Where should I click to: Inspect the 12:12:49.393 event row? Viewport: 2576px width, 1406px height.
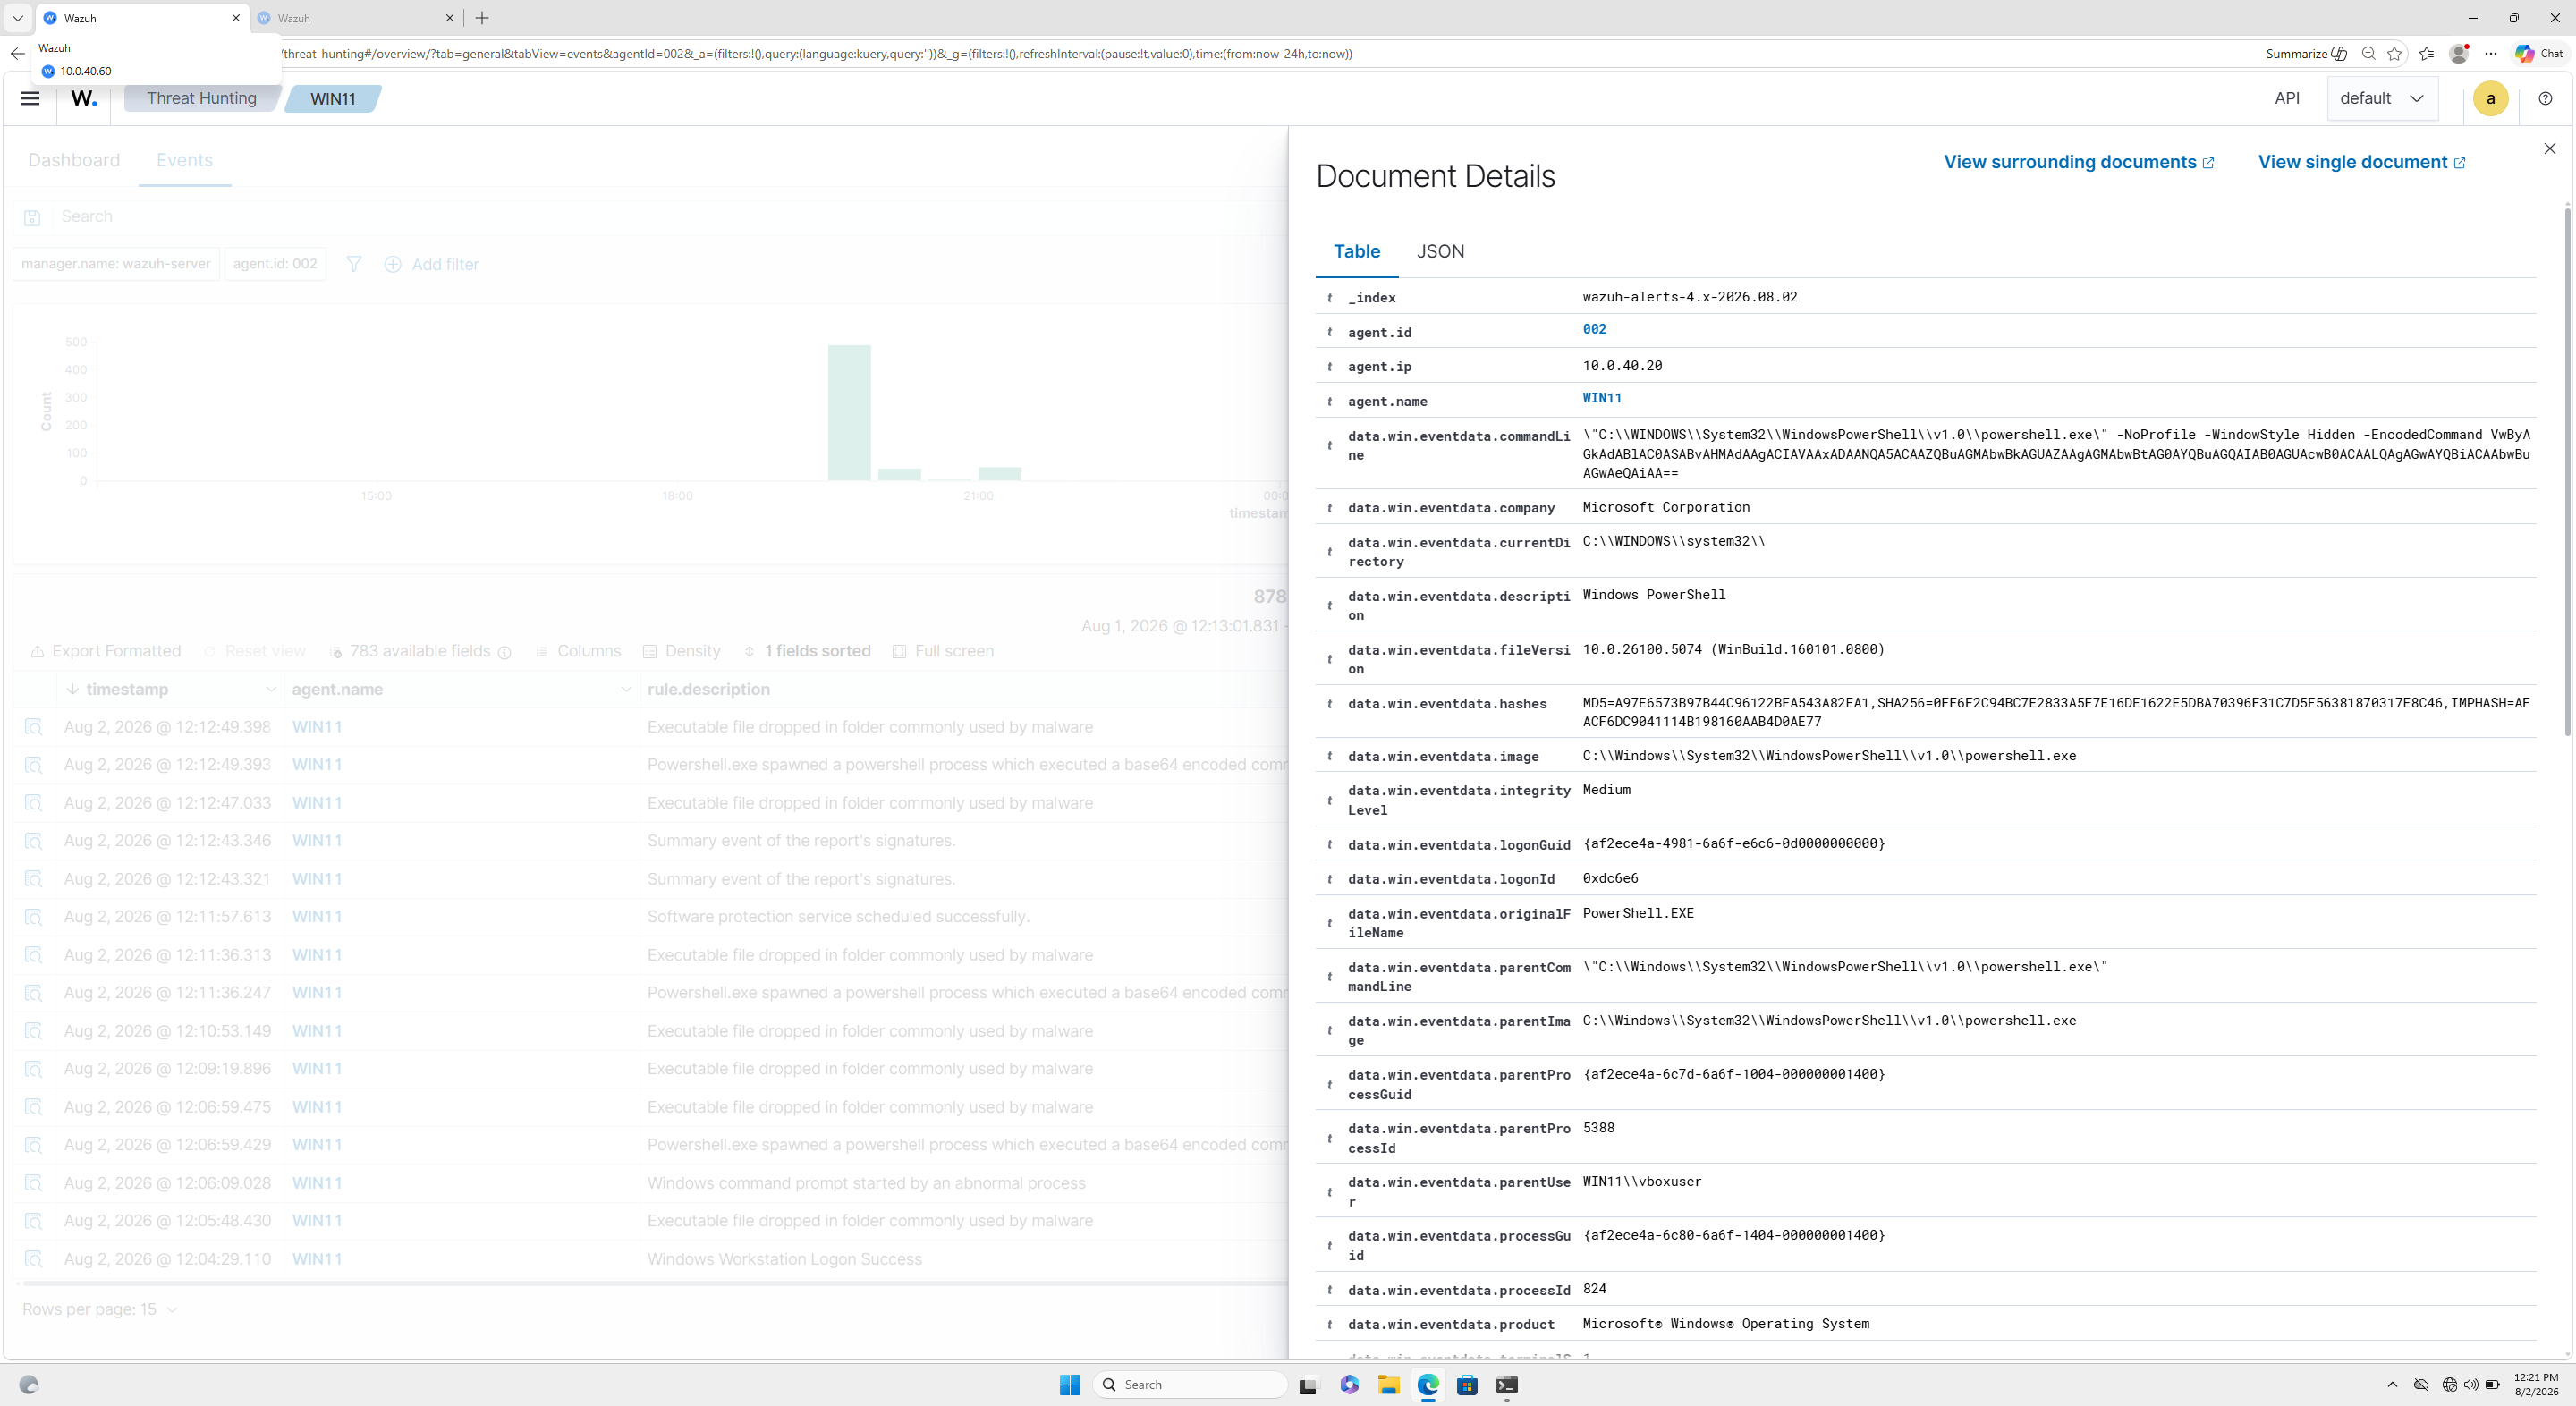point(34,765)
